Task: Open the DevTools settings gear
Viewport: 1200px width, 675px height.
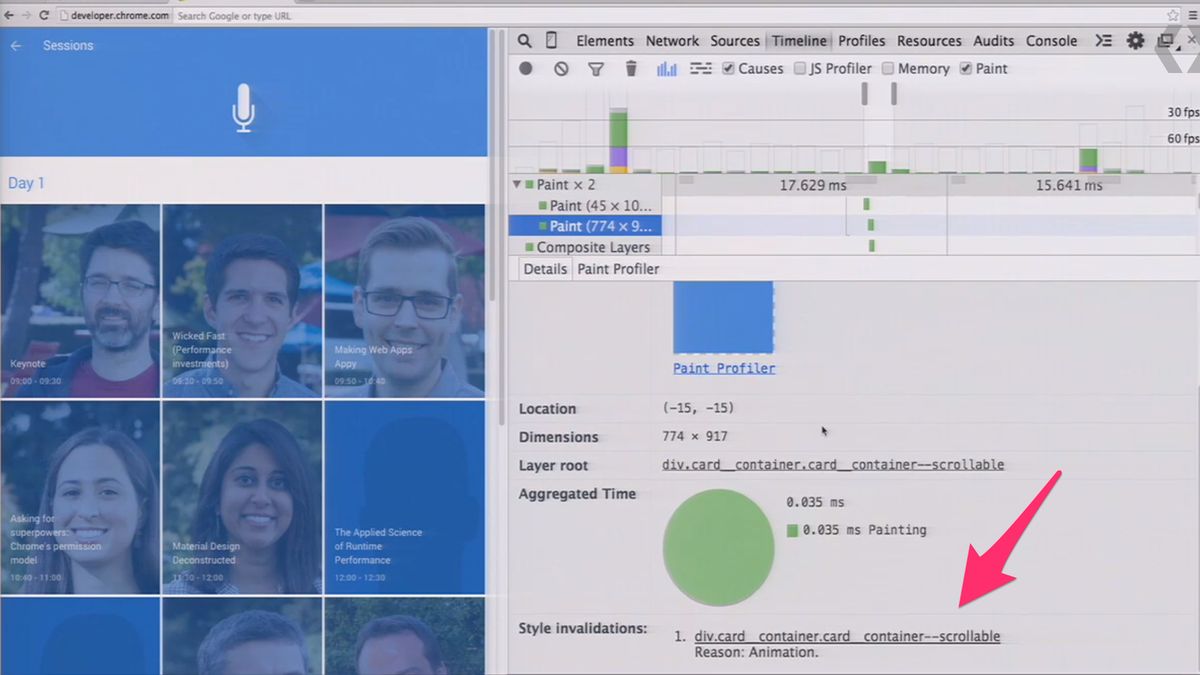Action: pos(1135,41)
